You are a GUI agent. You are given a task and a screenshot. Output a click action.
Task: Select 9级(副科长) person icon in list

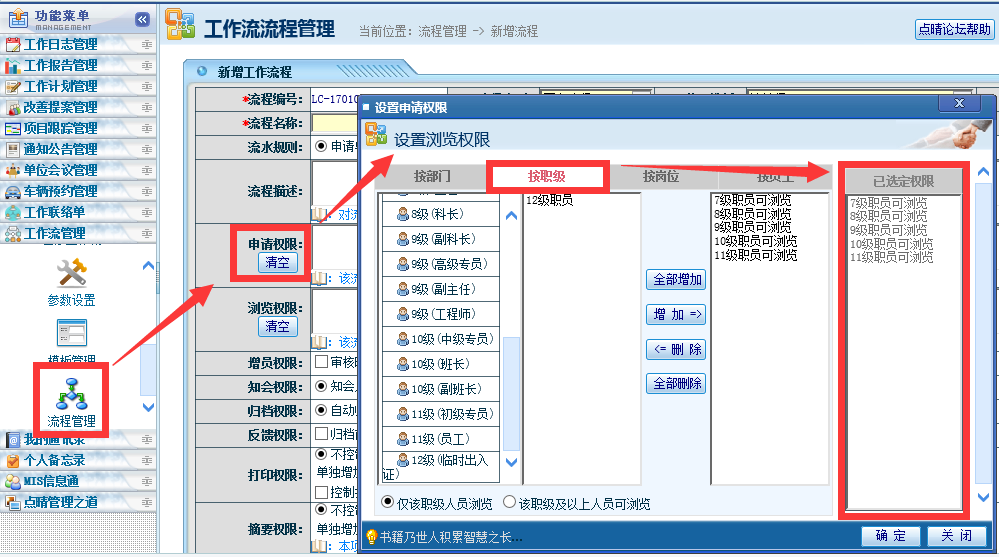click(403, 239)
